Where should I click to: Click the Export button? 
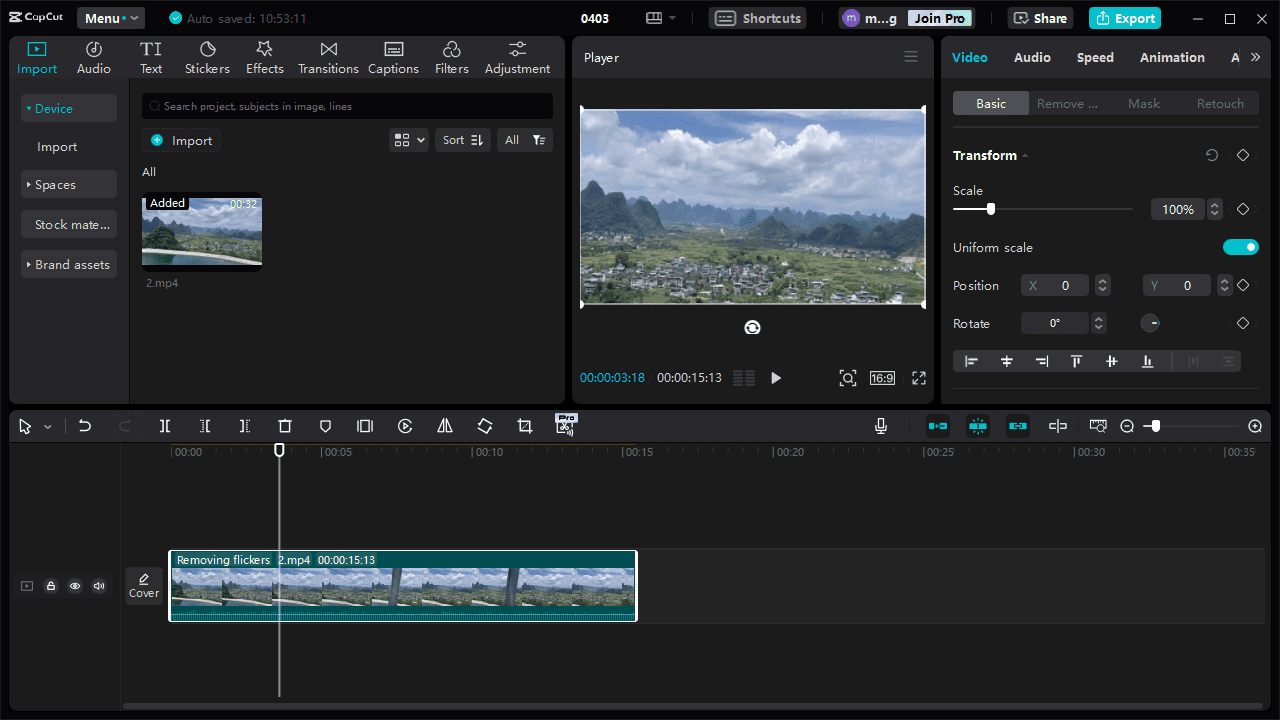pos(1127,18)
